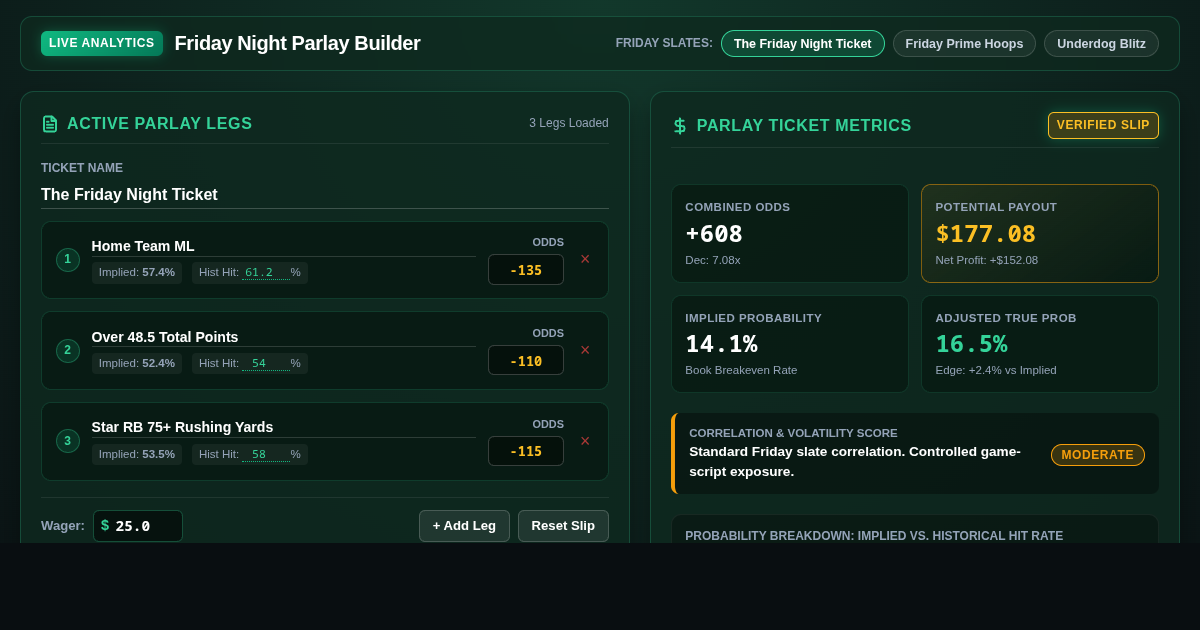Edit the -110 odds field
The height and width of the screenshot is (630, 1200).
tap(526, 361)
